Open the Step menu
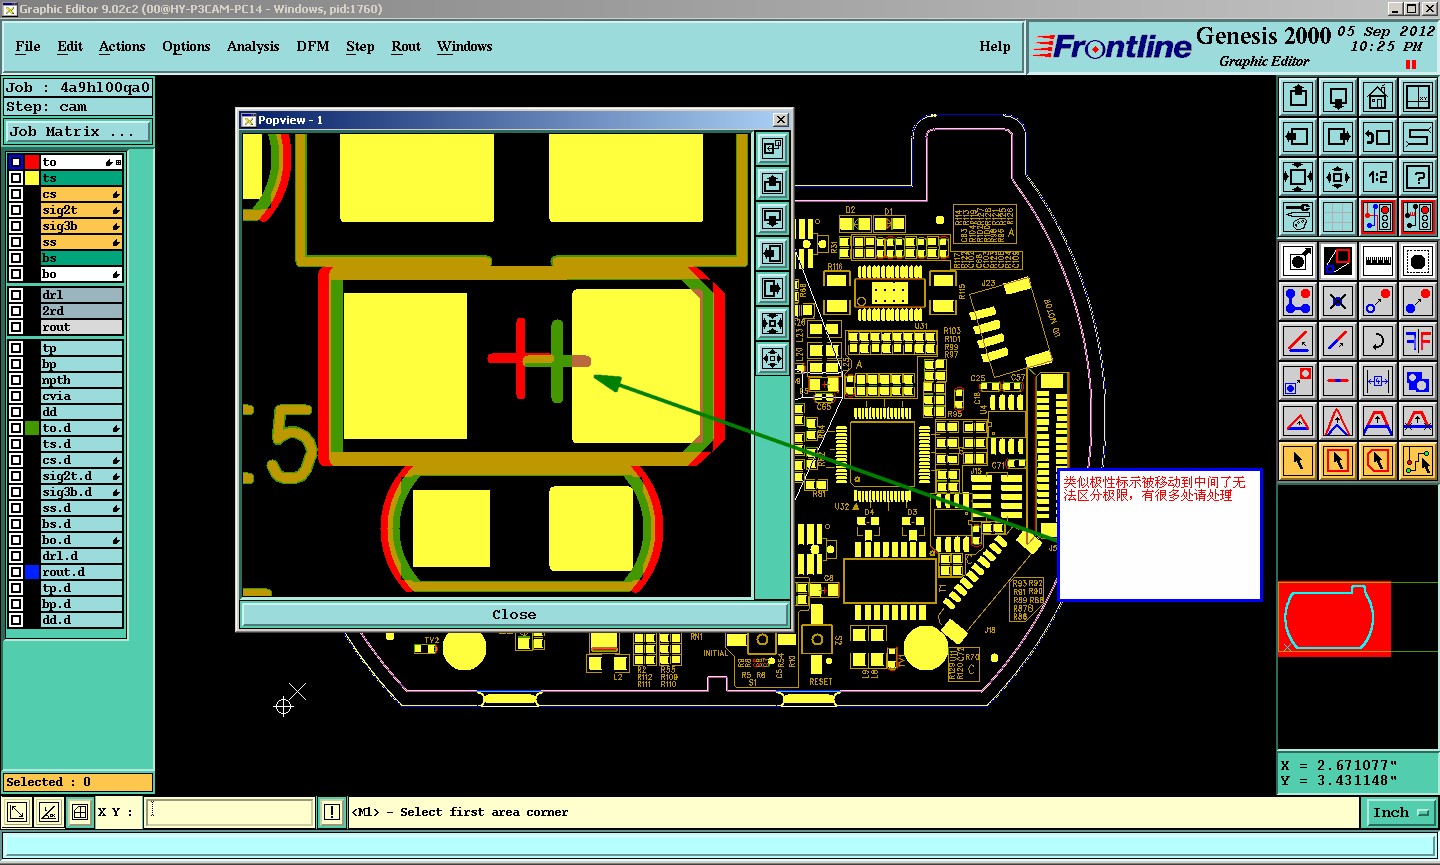Screen dimensions: 1440x865 point(360,46)
